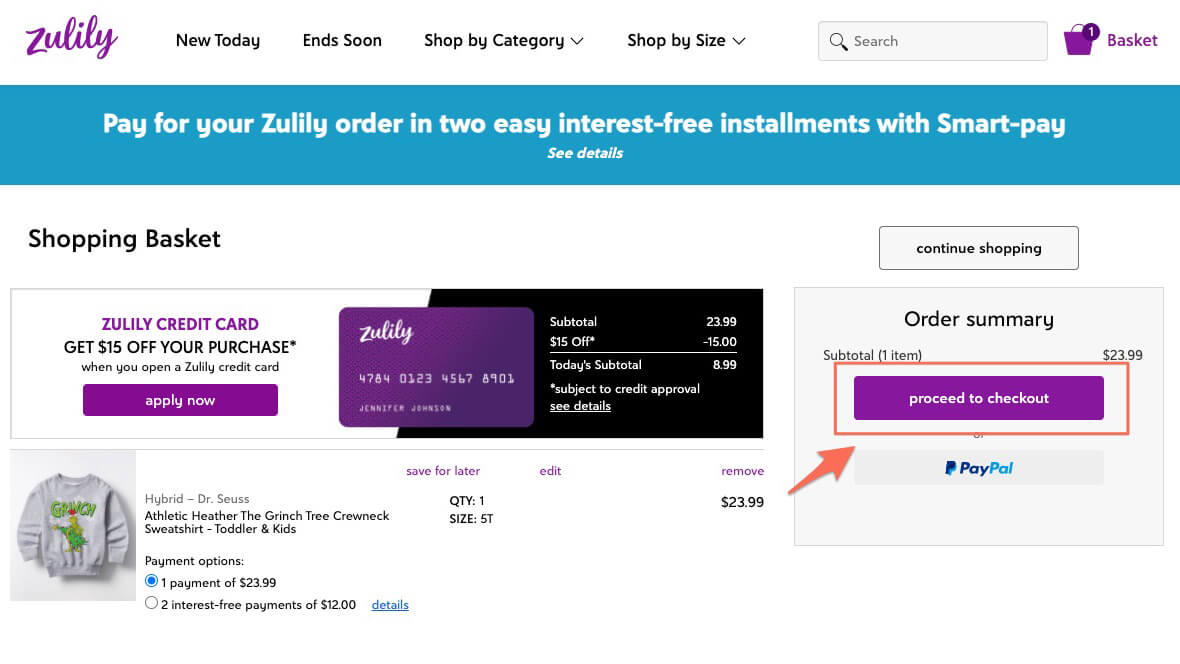
Task: Open Smart-pay See details link
Action: coord(584,153)
